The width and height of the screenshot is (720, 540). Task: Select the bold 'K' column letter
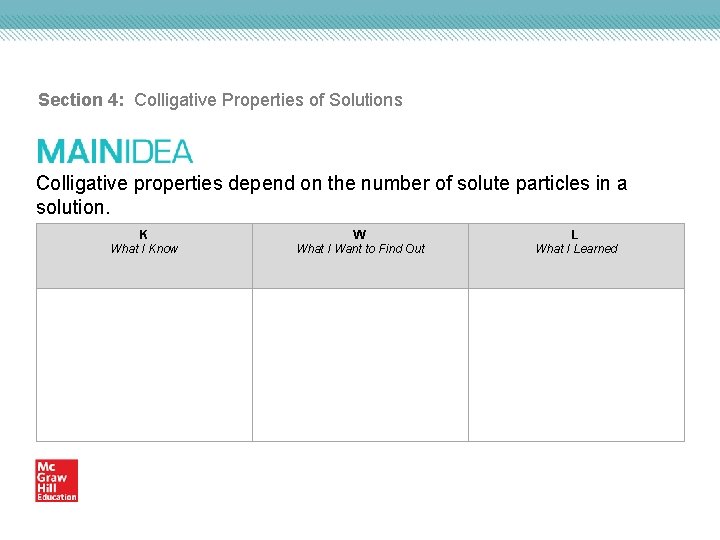pyautogui.click(x=143, y=235)
